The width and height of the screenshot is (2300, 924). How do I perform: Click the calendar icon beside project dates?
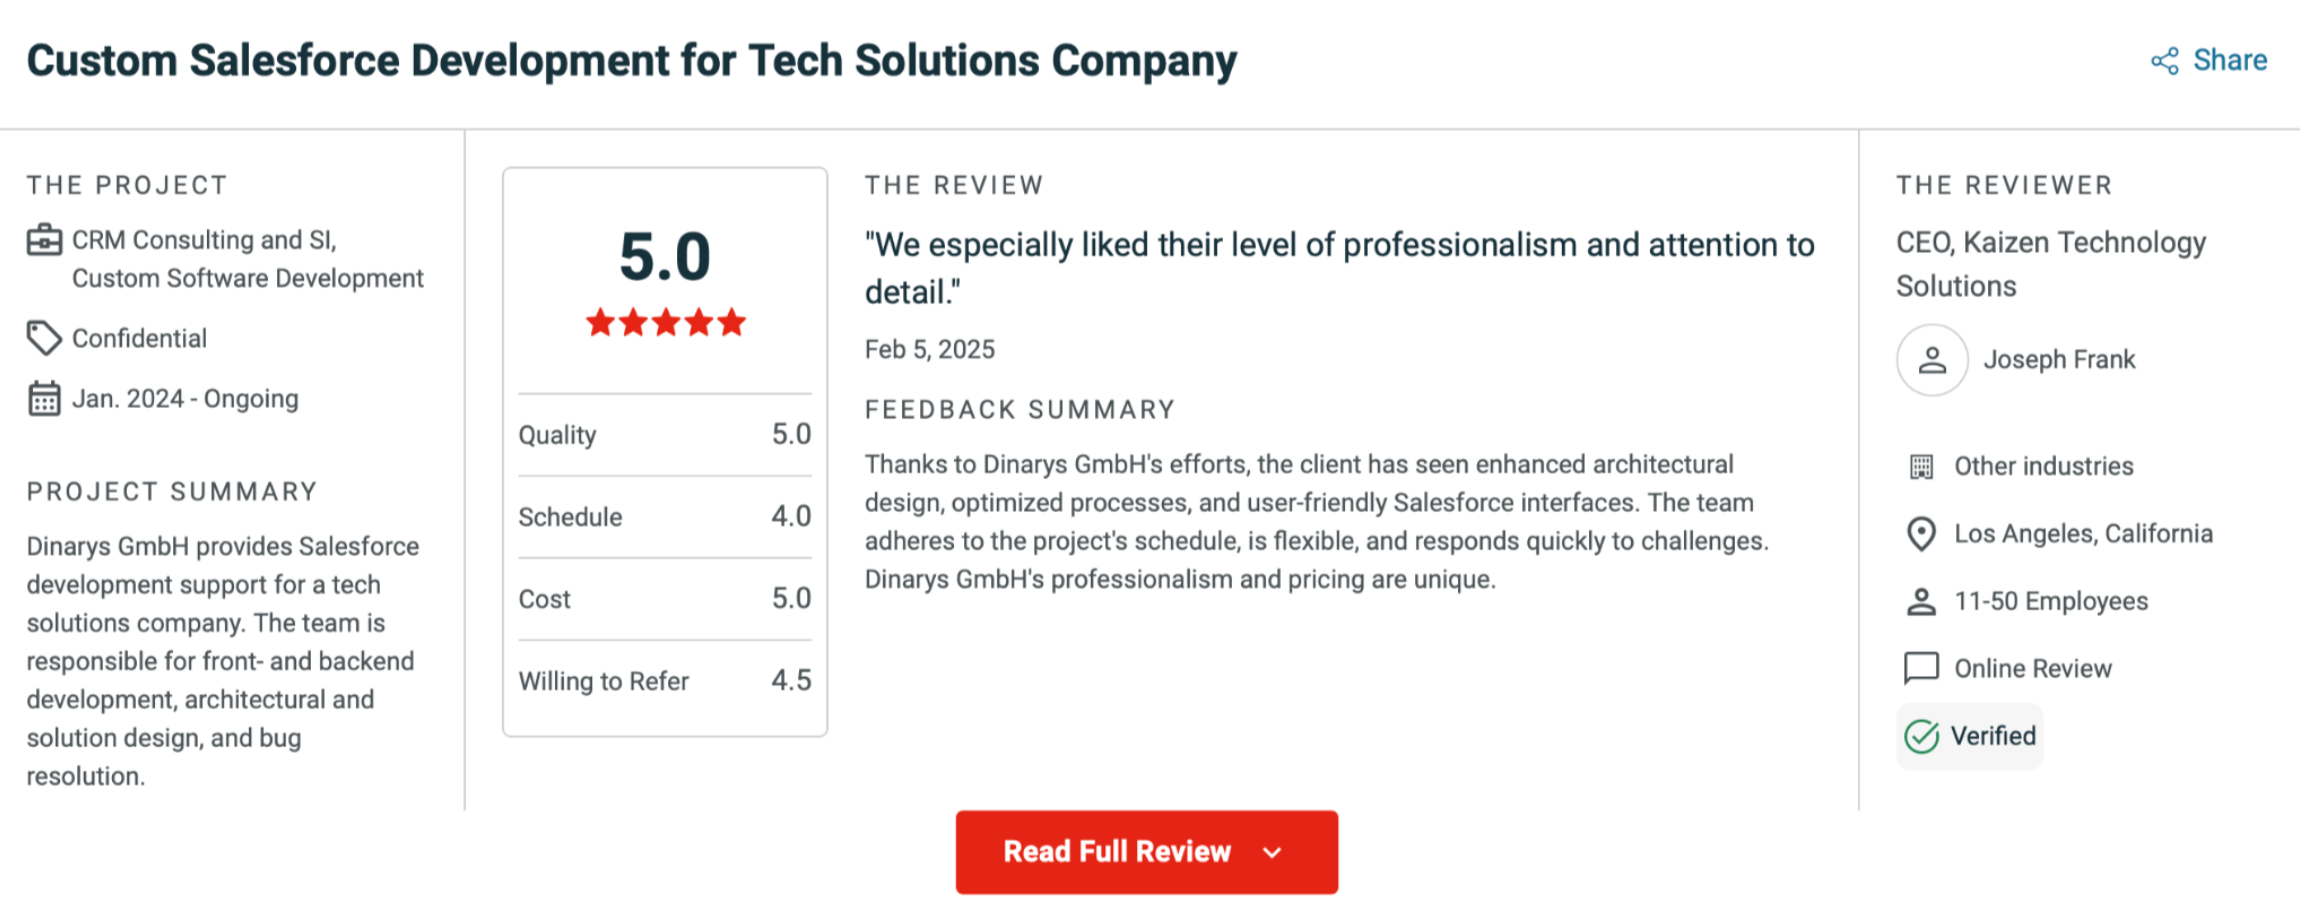[44, 398]
